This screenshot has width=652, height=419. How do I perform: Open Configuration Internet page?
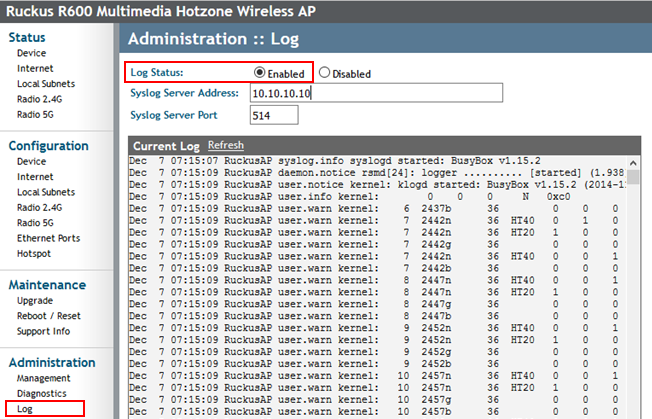[x=35, y=177]
